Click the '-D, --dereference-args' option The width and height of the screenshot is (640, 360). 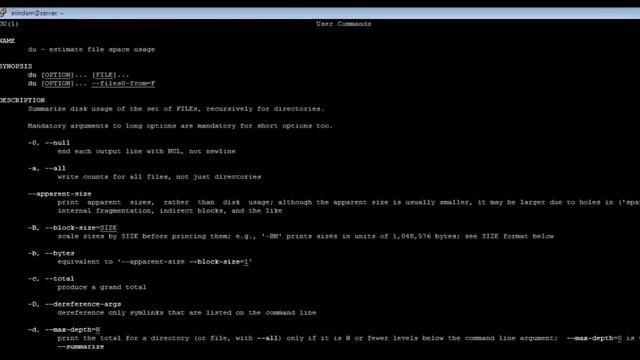tap(74, 304)
